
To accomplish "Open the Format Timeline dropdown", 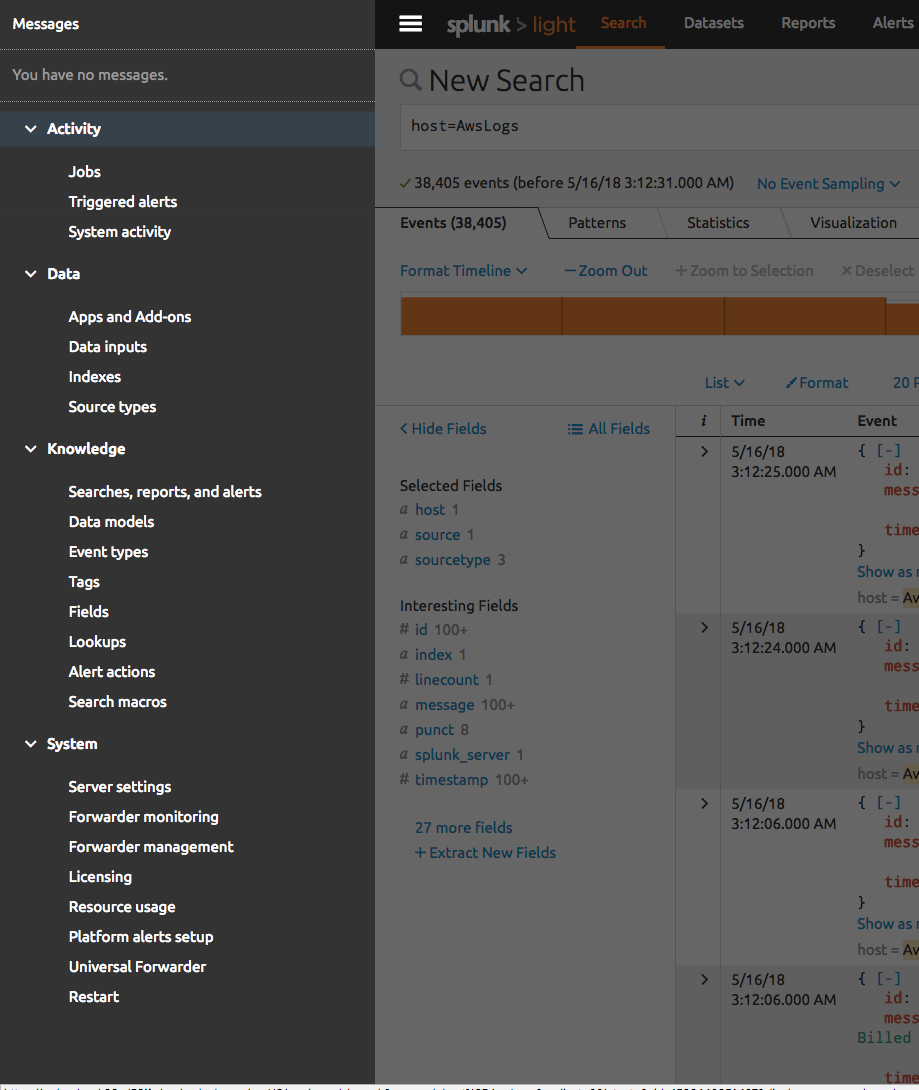I will 464,270.
